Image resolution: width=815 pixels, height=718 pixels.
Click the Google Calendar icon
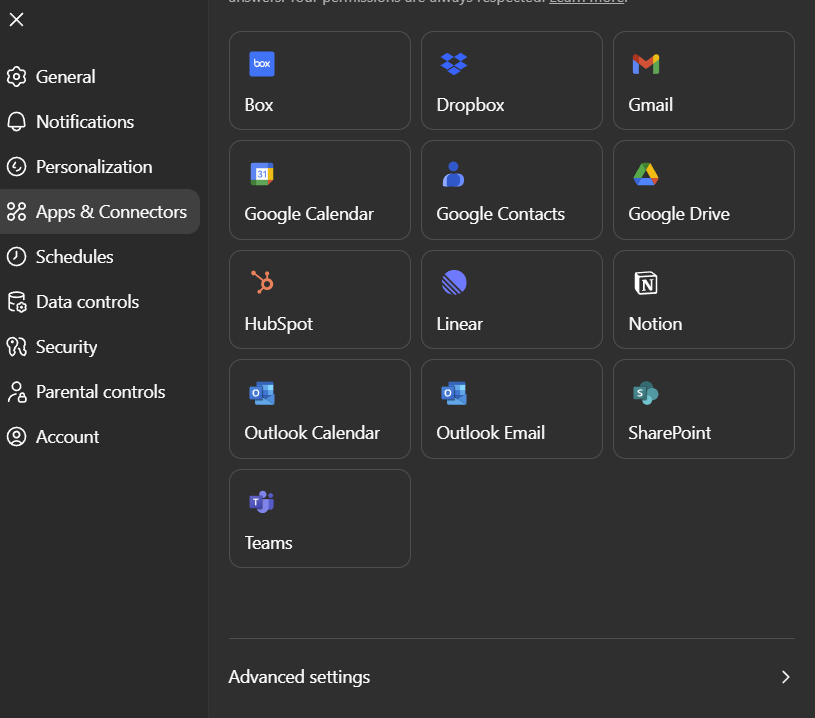click(262, 174)
